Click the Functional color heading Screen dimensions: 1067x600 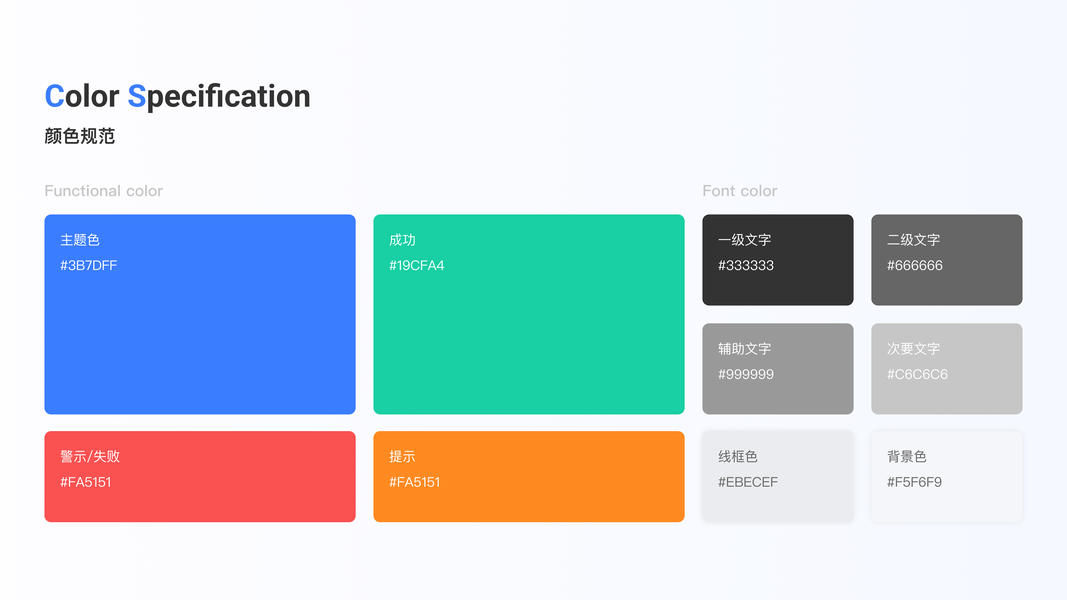pos(103,191)
